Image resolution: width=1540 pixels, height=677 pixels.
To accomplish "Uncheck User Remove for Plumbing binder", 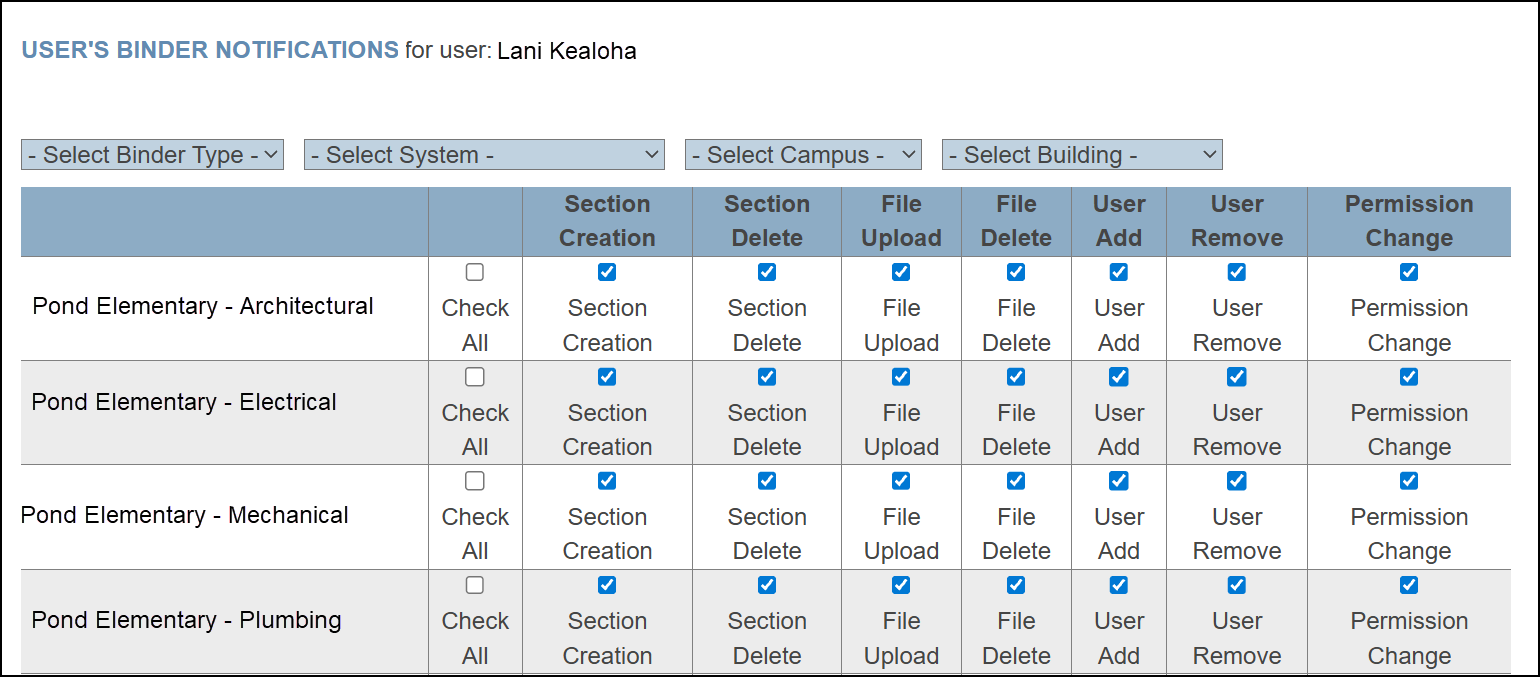I will [1237, 585].
